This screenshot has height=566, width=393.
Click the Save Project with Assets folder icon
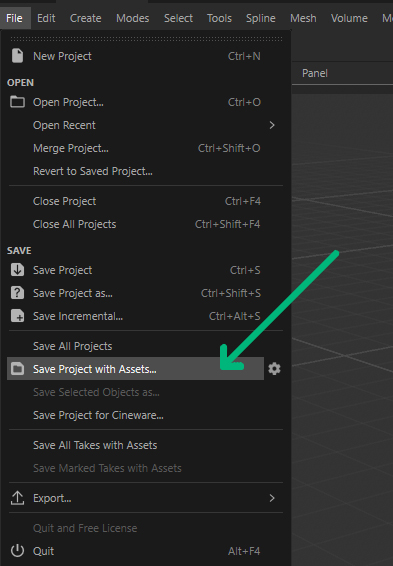17,369
